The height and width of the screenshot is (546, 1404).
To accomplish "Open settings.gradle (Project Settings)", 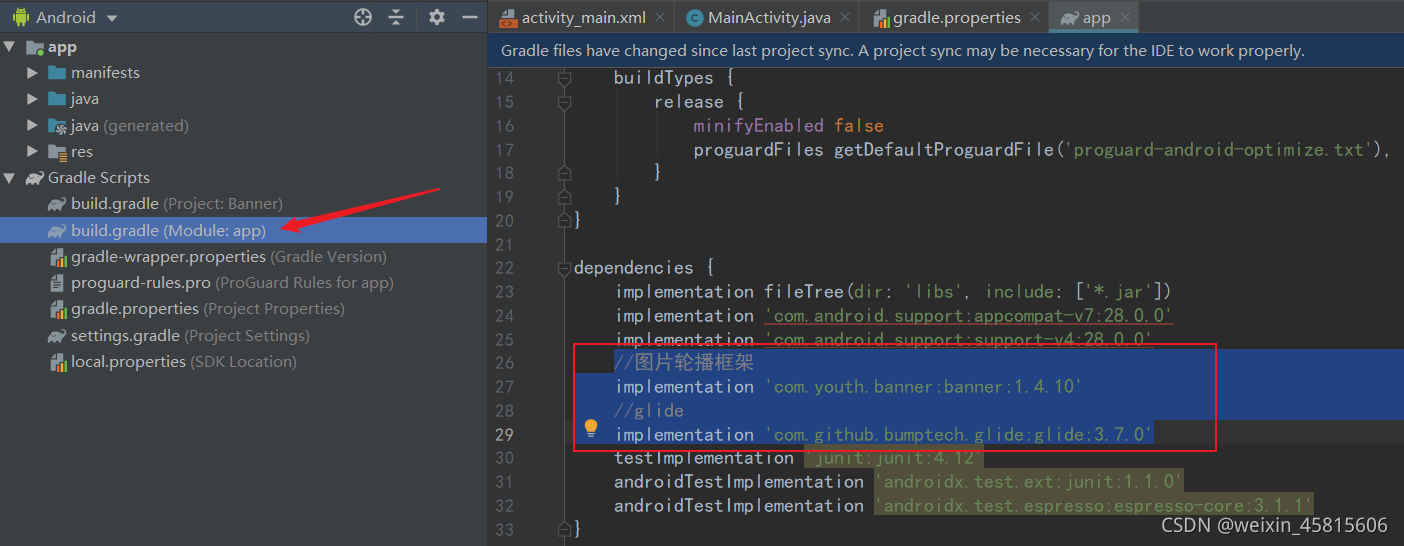I will click(x=190, y=335).
